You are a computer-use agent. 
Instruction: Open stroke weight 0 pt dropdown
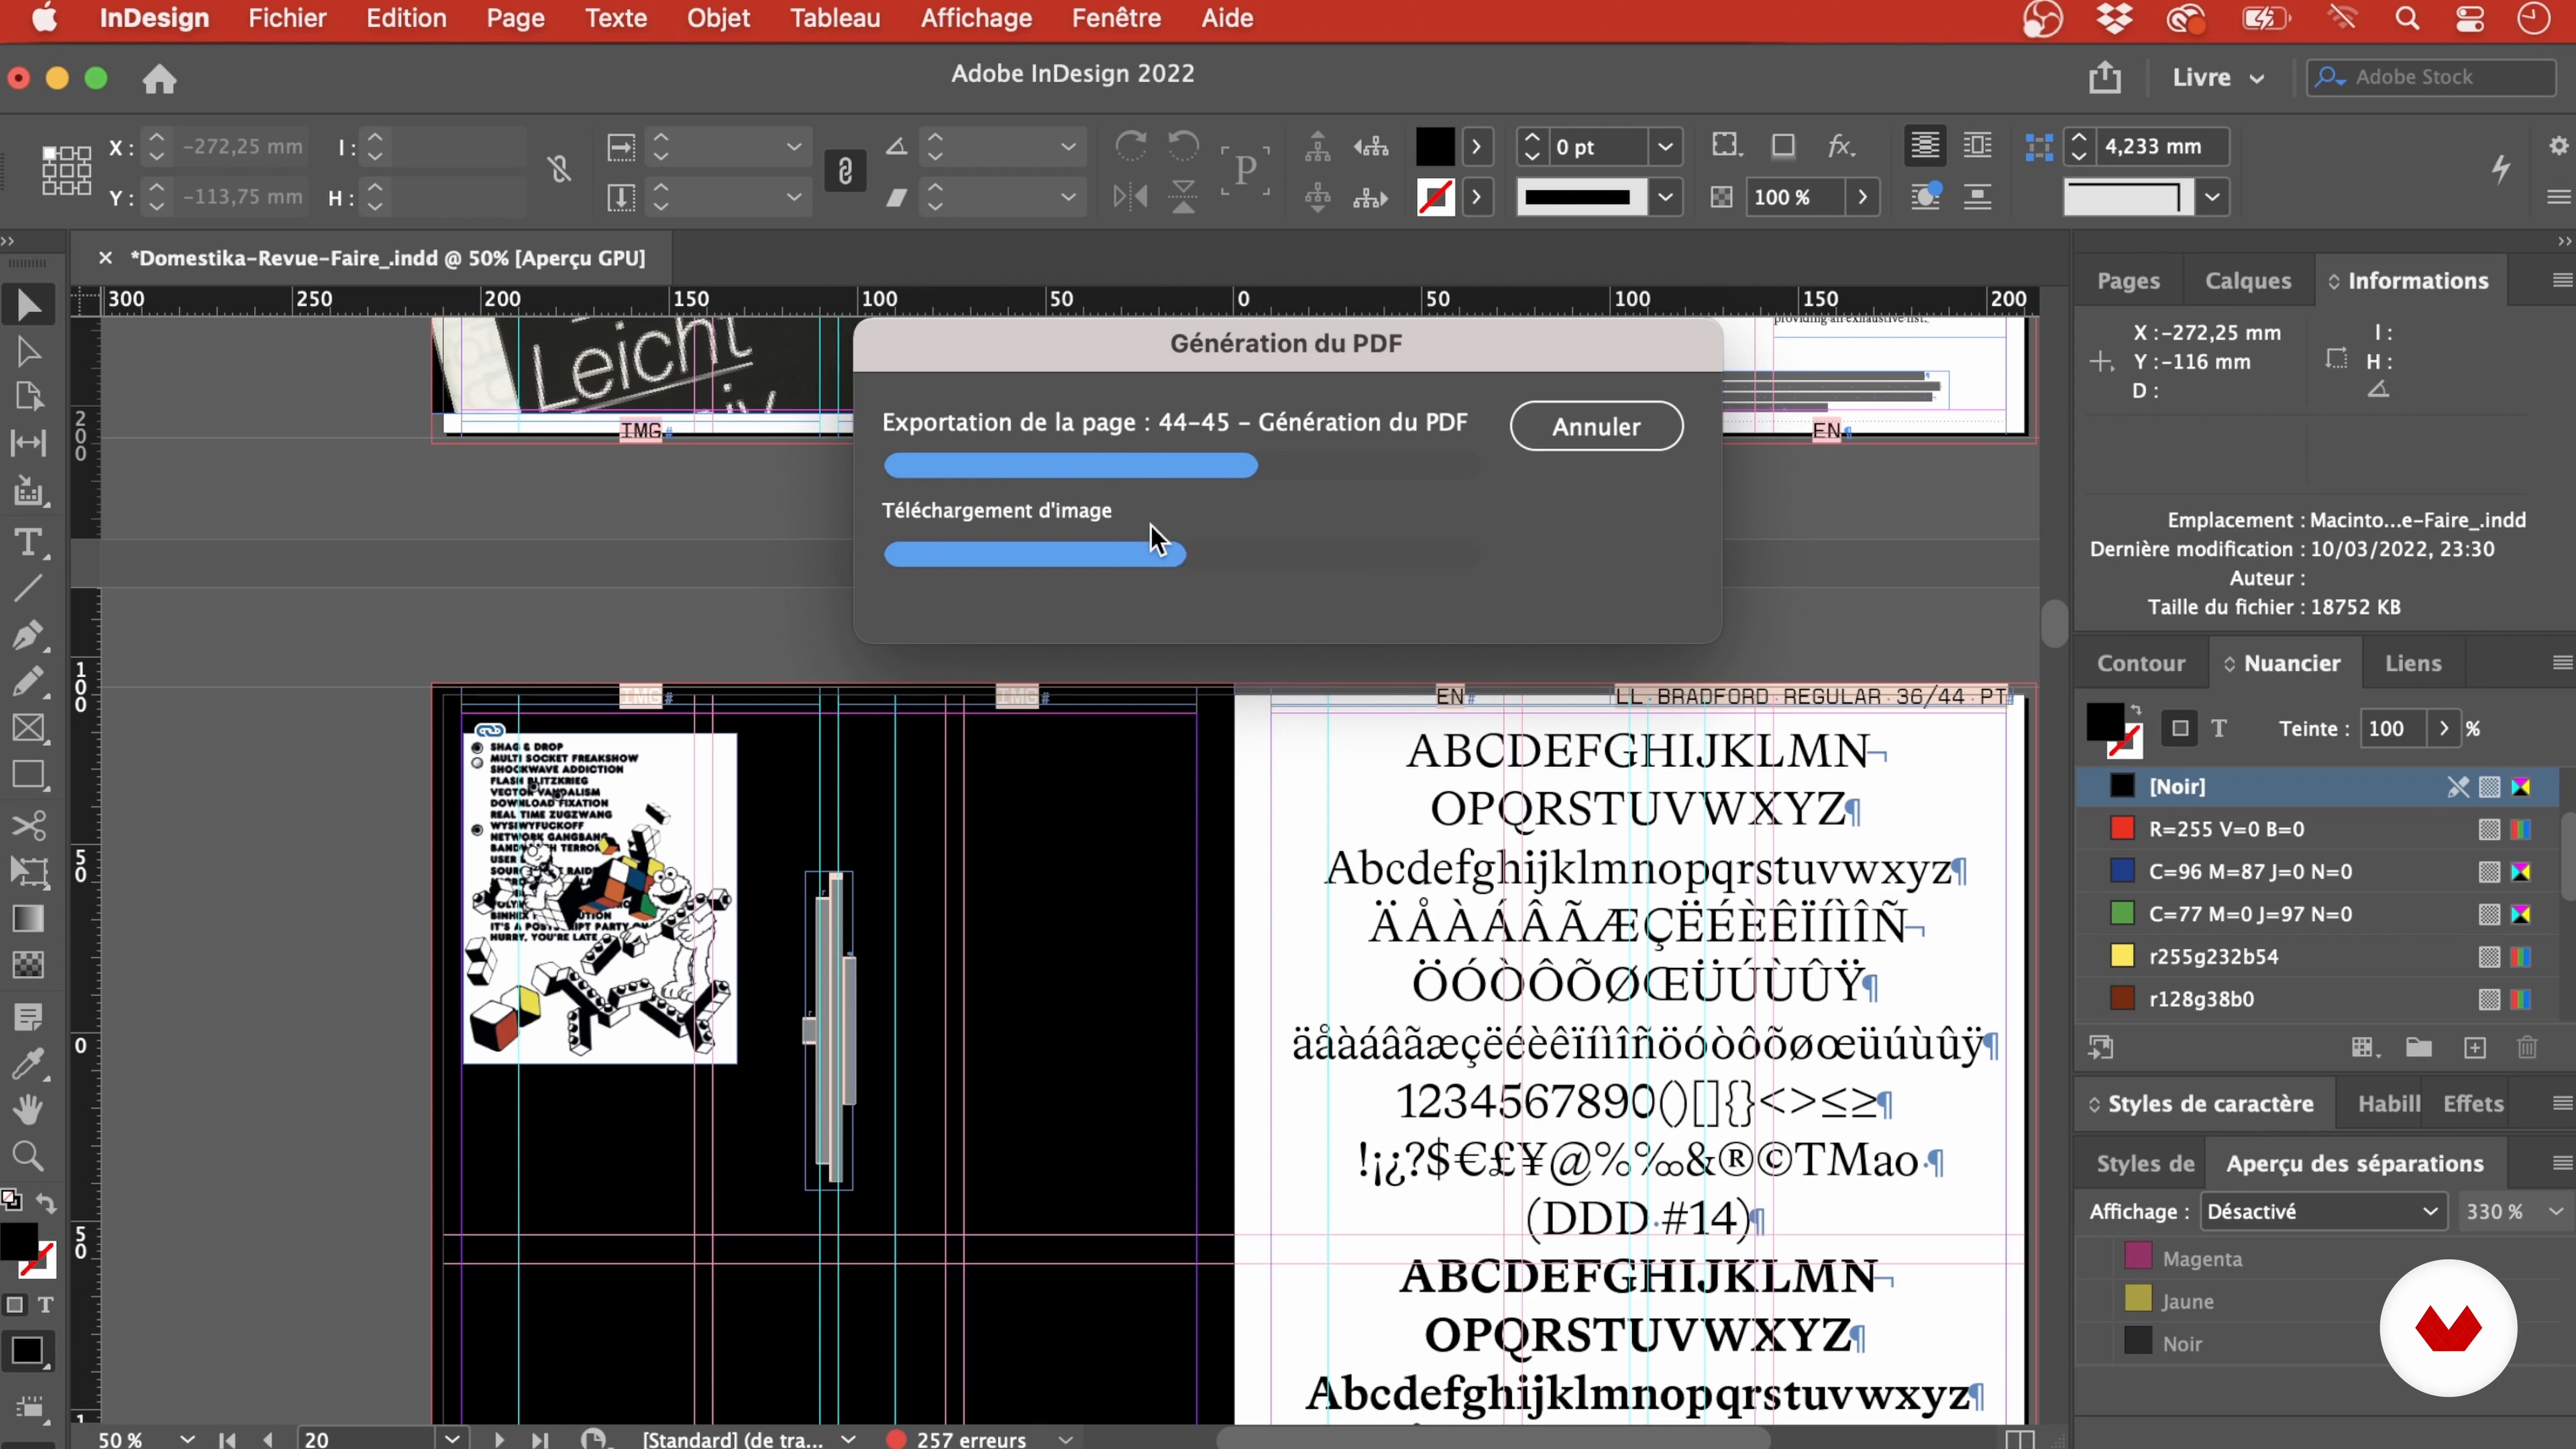[x=1665, y=147]
